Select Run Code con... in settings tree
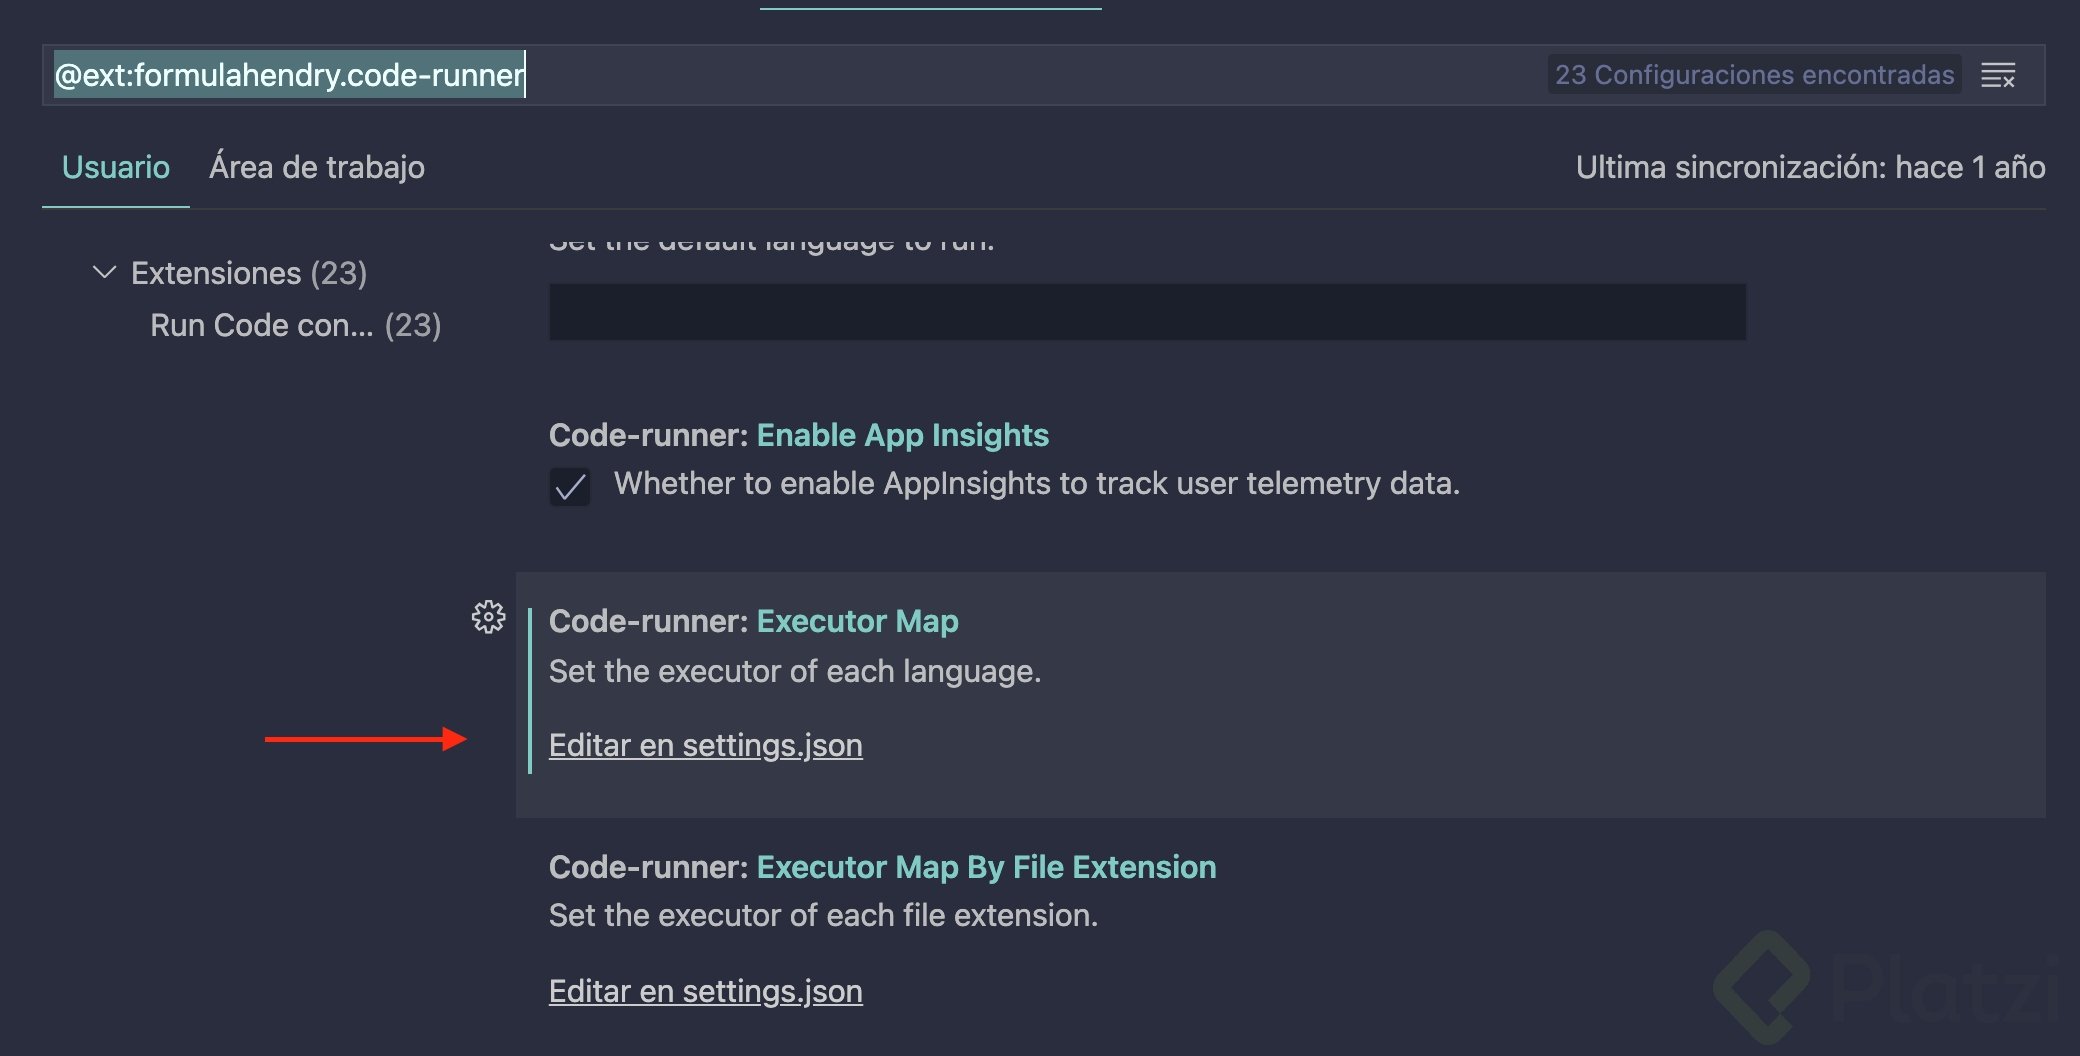Screen dimensions: 2080x1056 295,325
